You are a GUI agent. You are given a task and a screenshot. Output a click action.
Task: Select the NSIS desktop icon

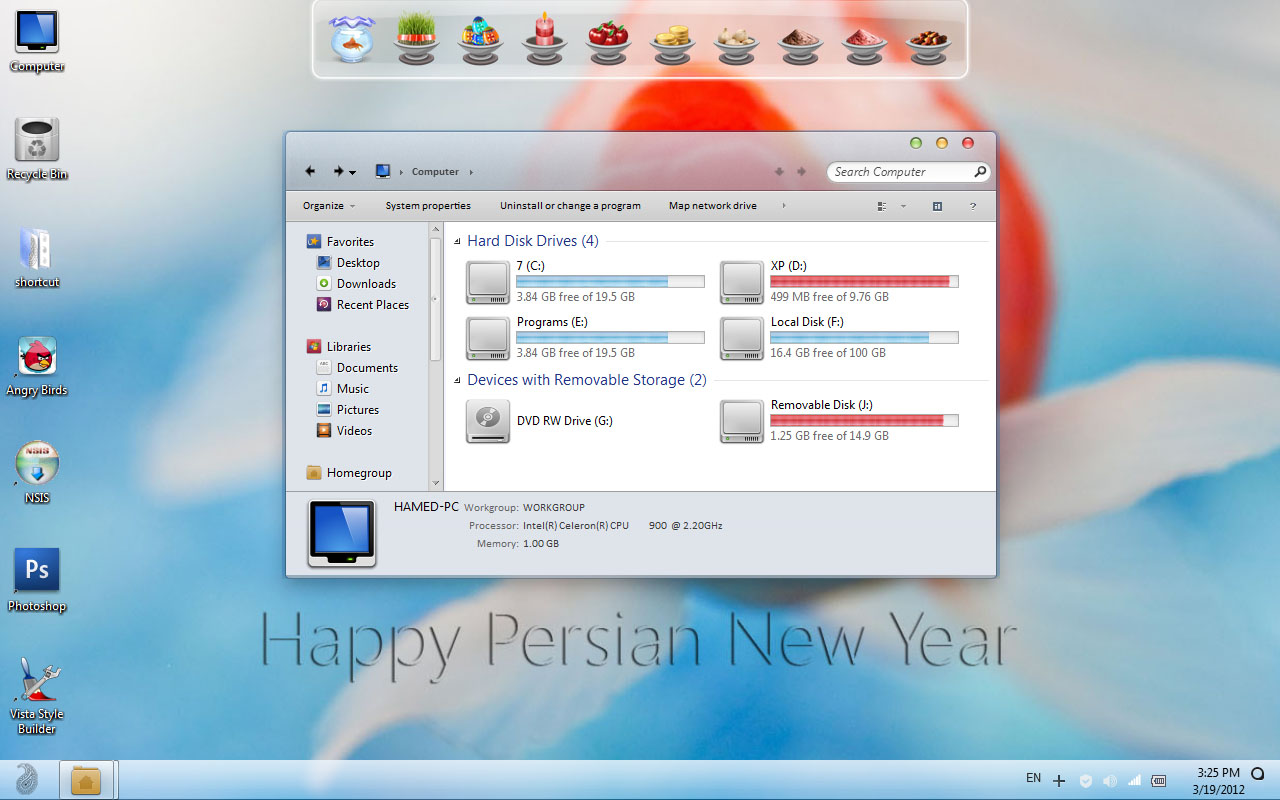[x=37, y=464]
